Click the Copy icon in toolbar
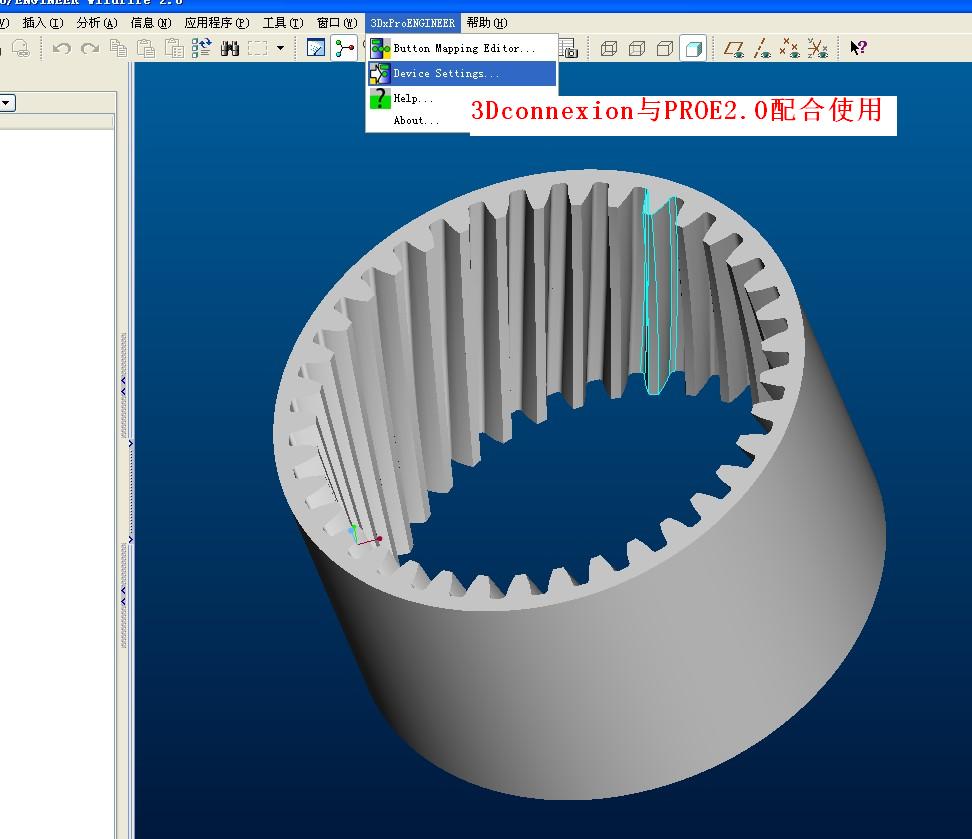Screen dimensions: 972x839 [x=118, y=48]
